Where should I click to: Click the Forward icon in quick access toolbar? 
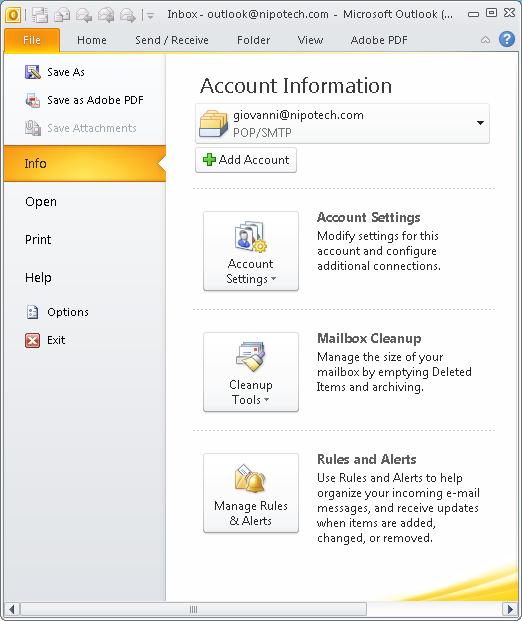click(128, 15)
